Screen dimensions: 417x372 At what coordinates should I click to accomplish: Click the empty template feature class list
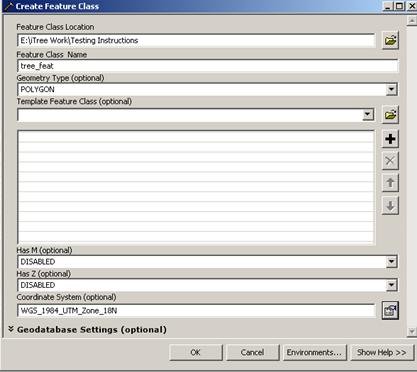click(196, 187)
